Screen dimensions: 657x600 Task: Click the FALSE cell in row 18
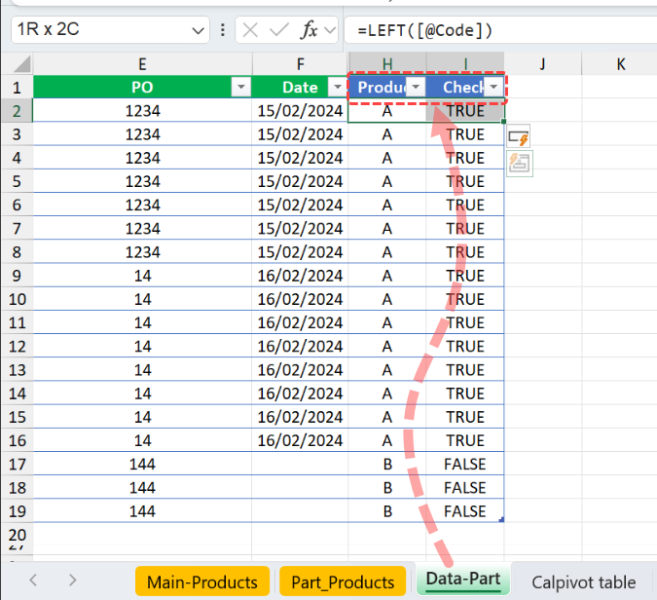[464, 488]
